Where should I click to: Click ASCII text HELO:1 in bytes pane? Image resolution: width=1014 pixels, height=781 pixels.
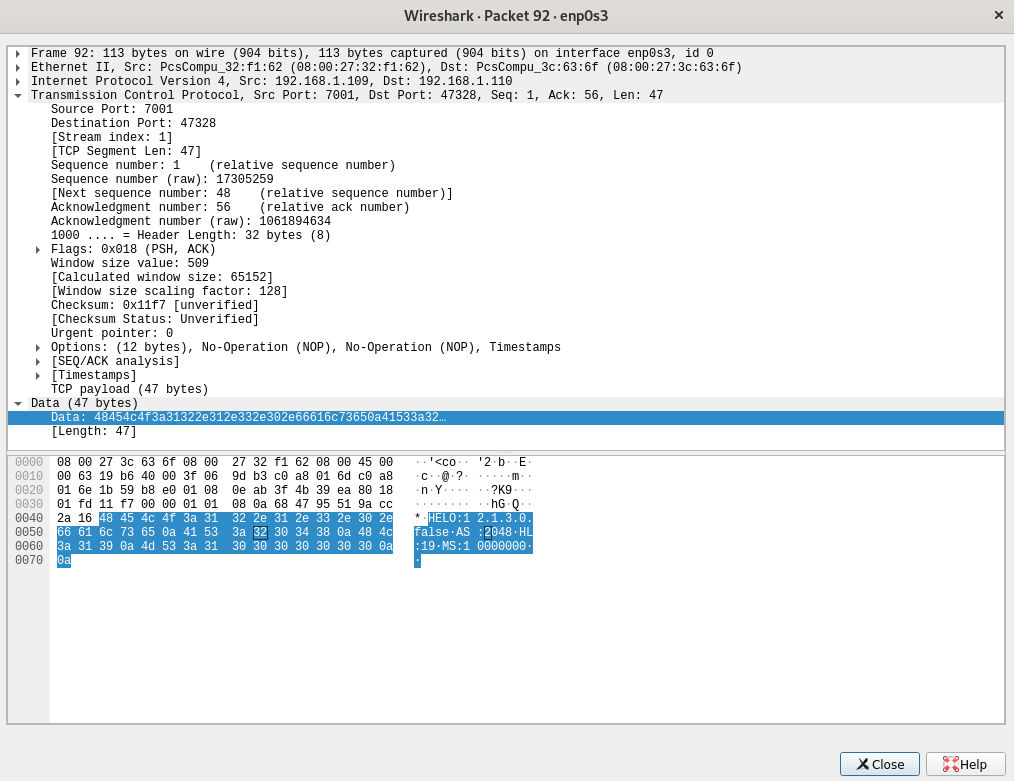coord(449,519)
